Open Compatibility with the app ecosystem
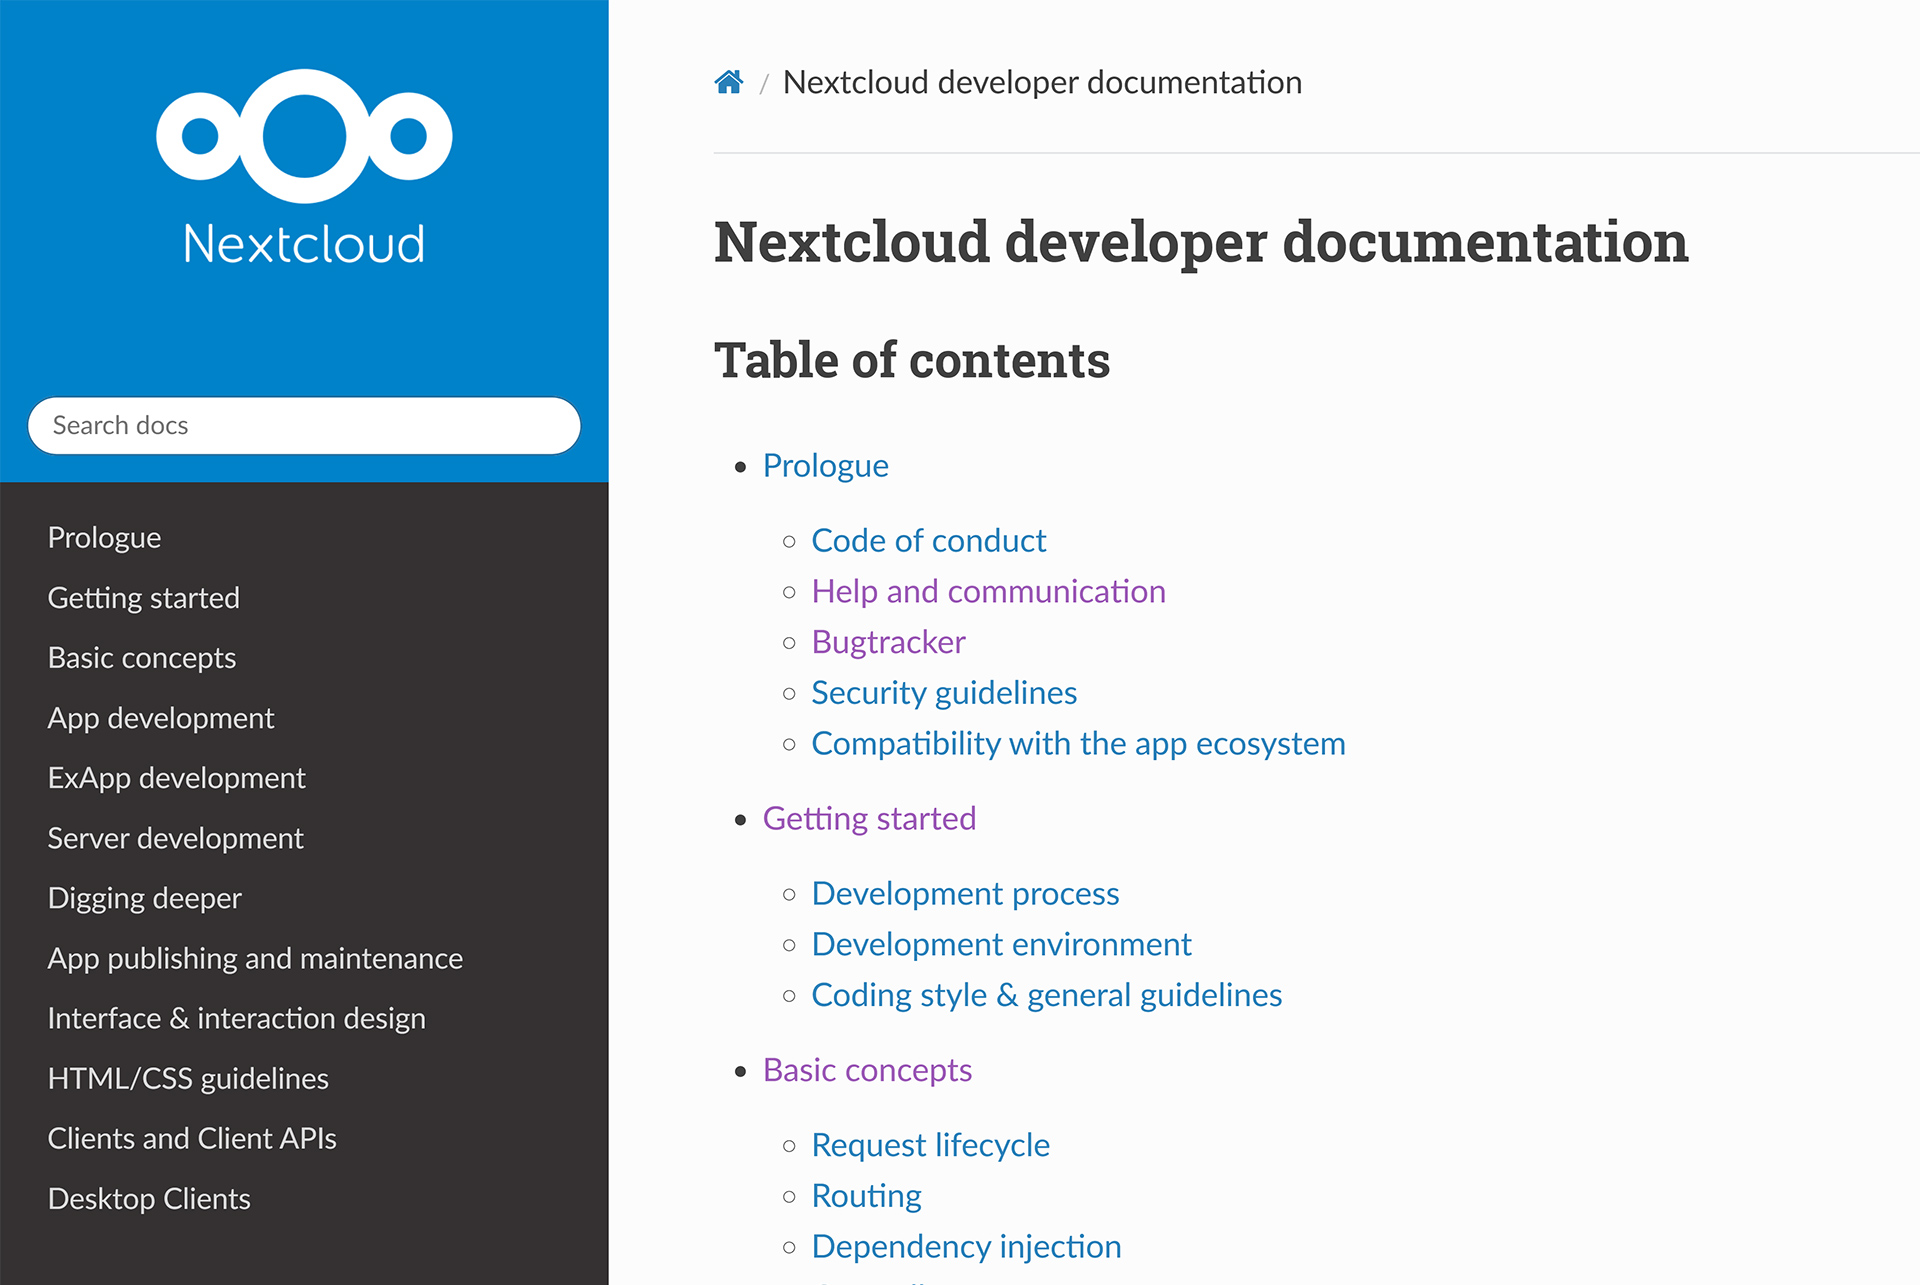 [x=1078, y=743]
